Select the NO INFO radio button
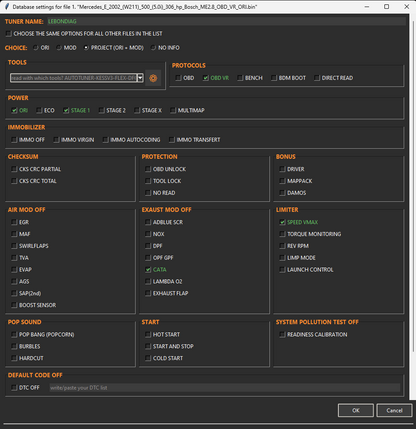 tap(153, 48)
